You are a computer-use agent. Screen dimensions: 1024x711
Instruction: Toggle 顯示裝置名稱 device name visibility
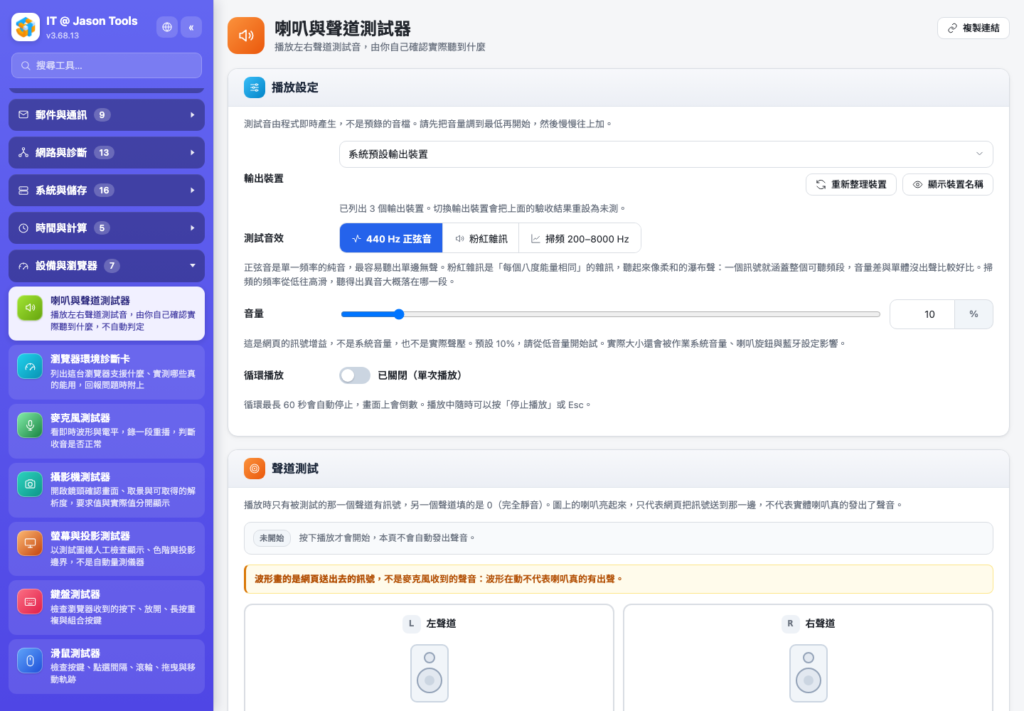[x=948, y=184]
